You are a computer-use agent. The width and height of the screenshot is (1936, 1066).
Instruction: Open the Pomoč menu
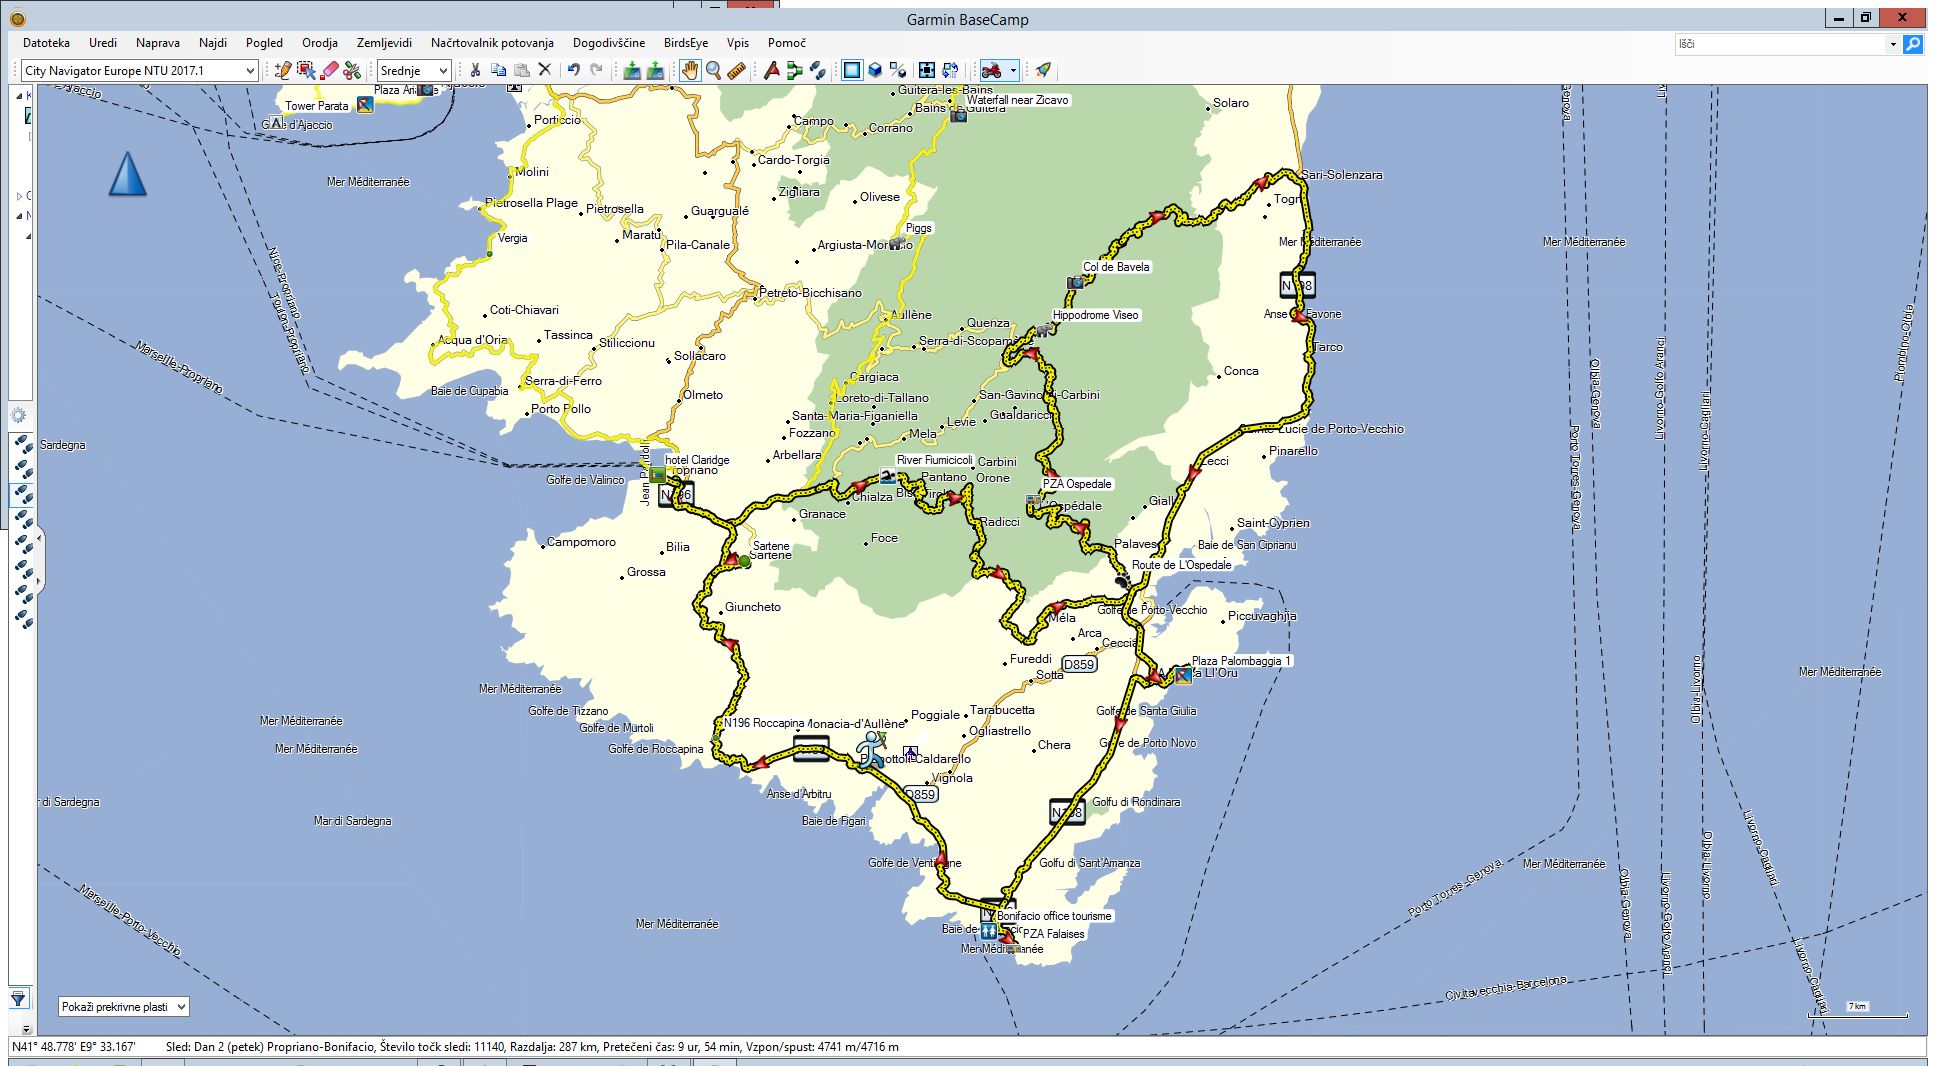coord(787,43)
